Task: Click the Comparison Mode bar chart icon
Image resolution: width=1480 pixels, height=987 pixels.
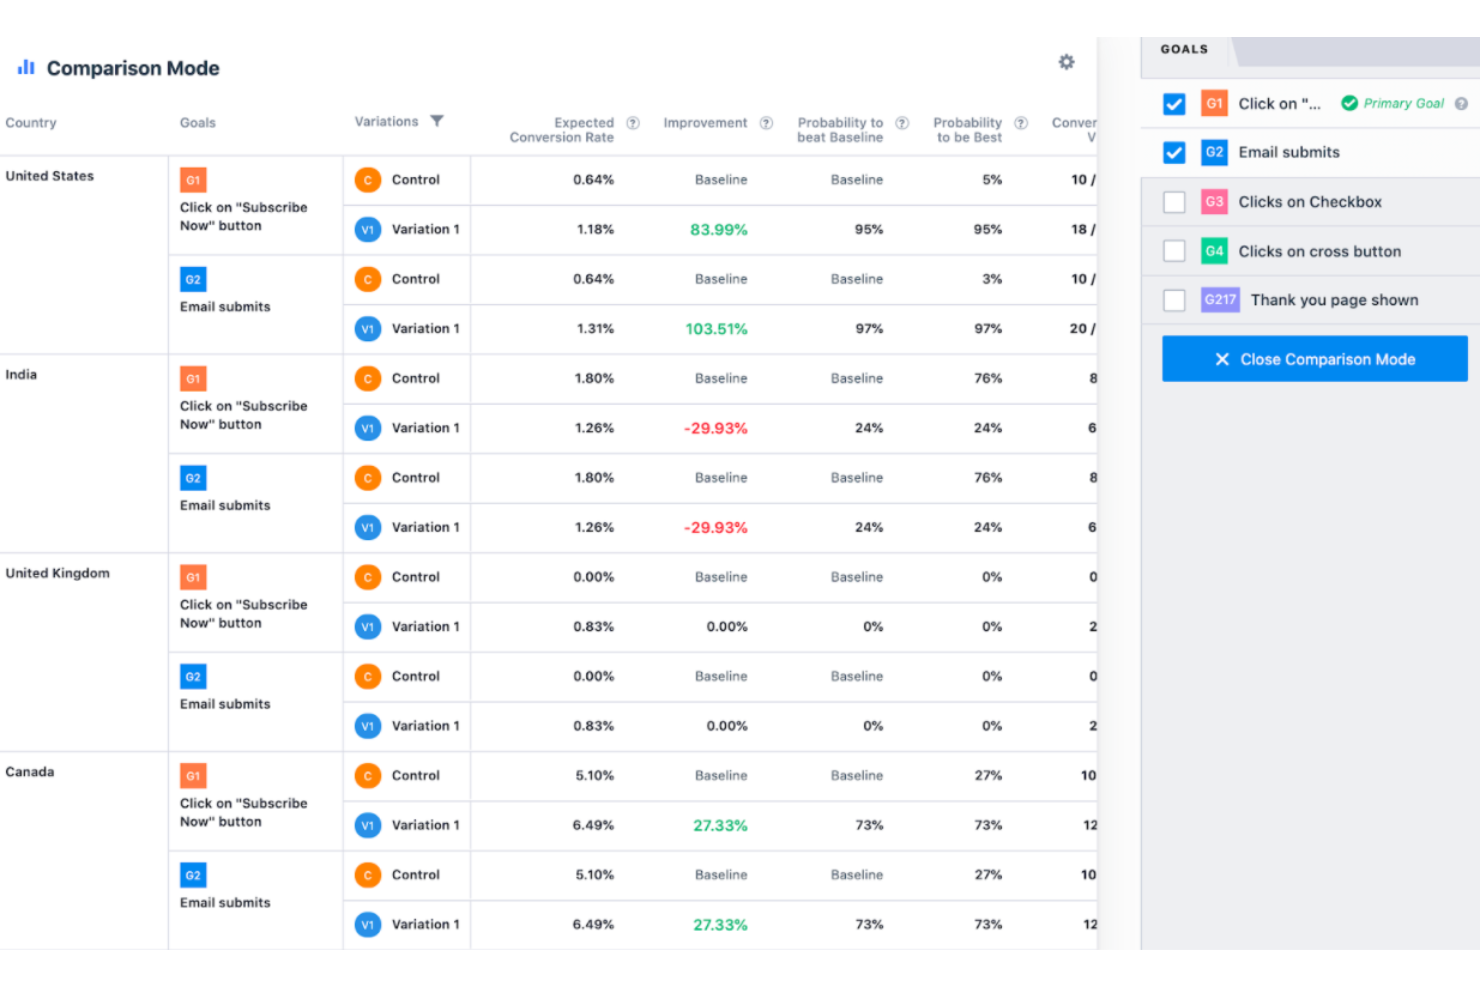Action: [26, 67]
